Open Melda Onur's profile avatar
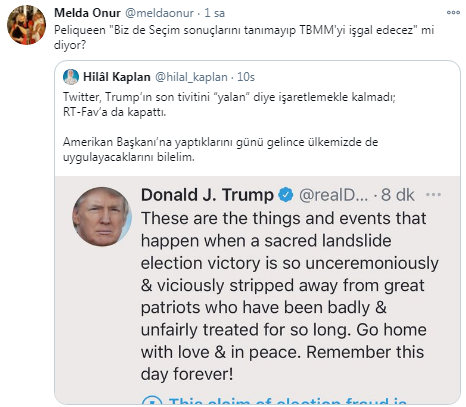The width and height of the screenshot is (466, 407). coord(26,25)
